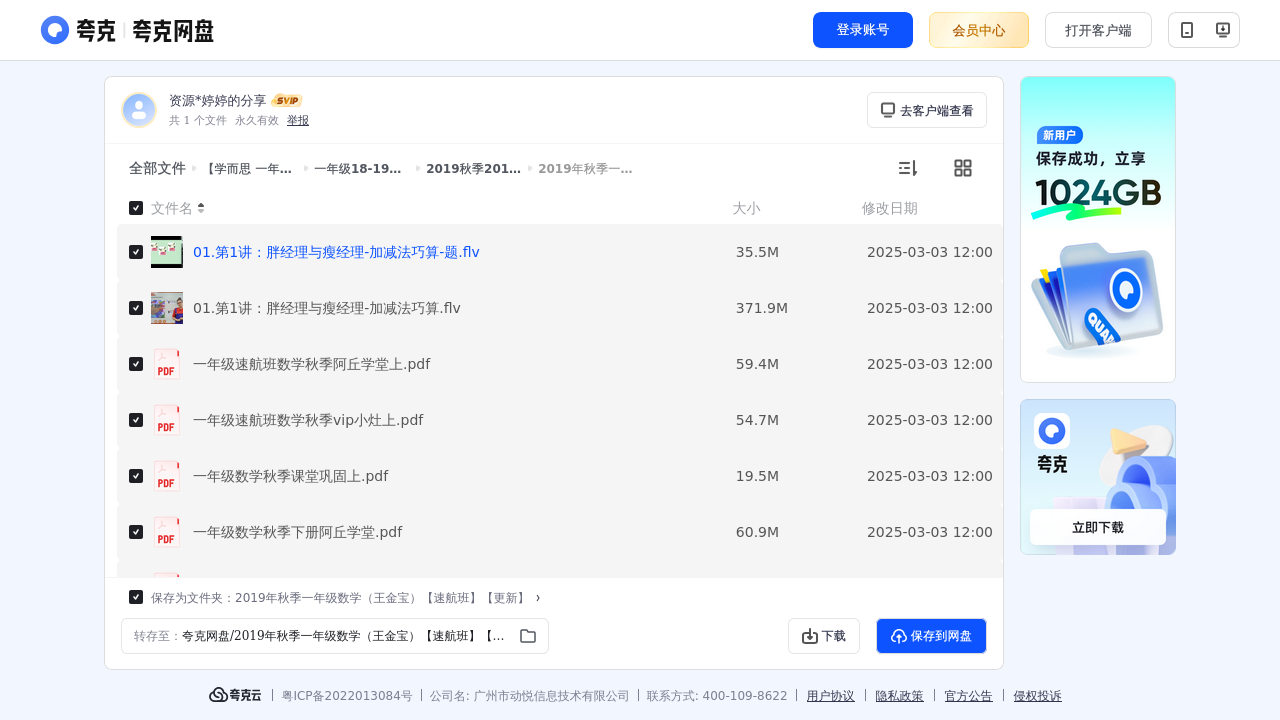Uncheck 01.第1讲：胖经理与瘦经理-加减法巧算.flv checkbox

coord(136,308)
